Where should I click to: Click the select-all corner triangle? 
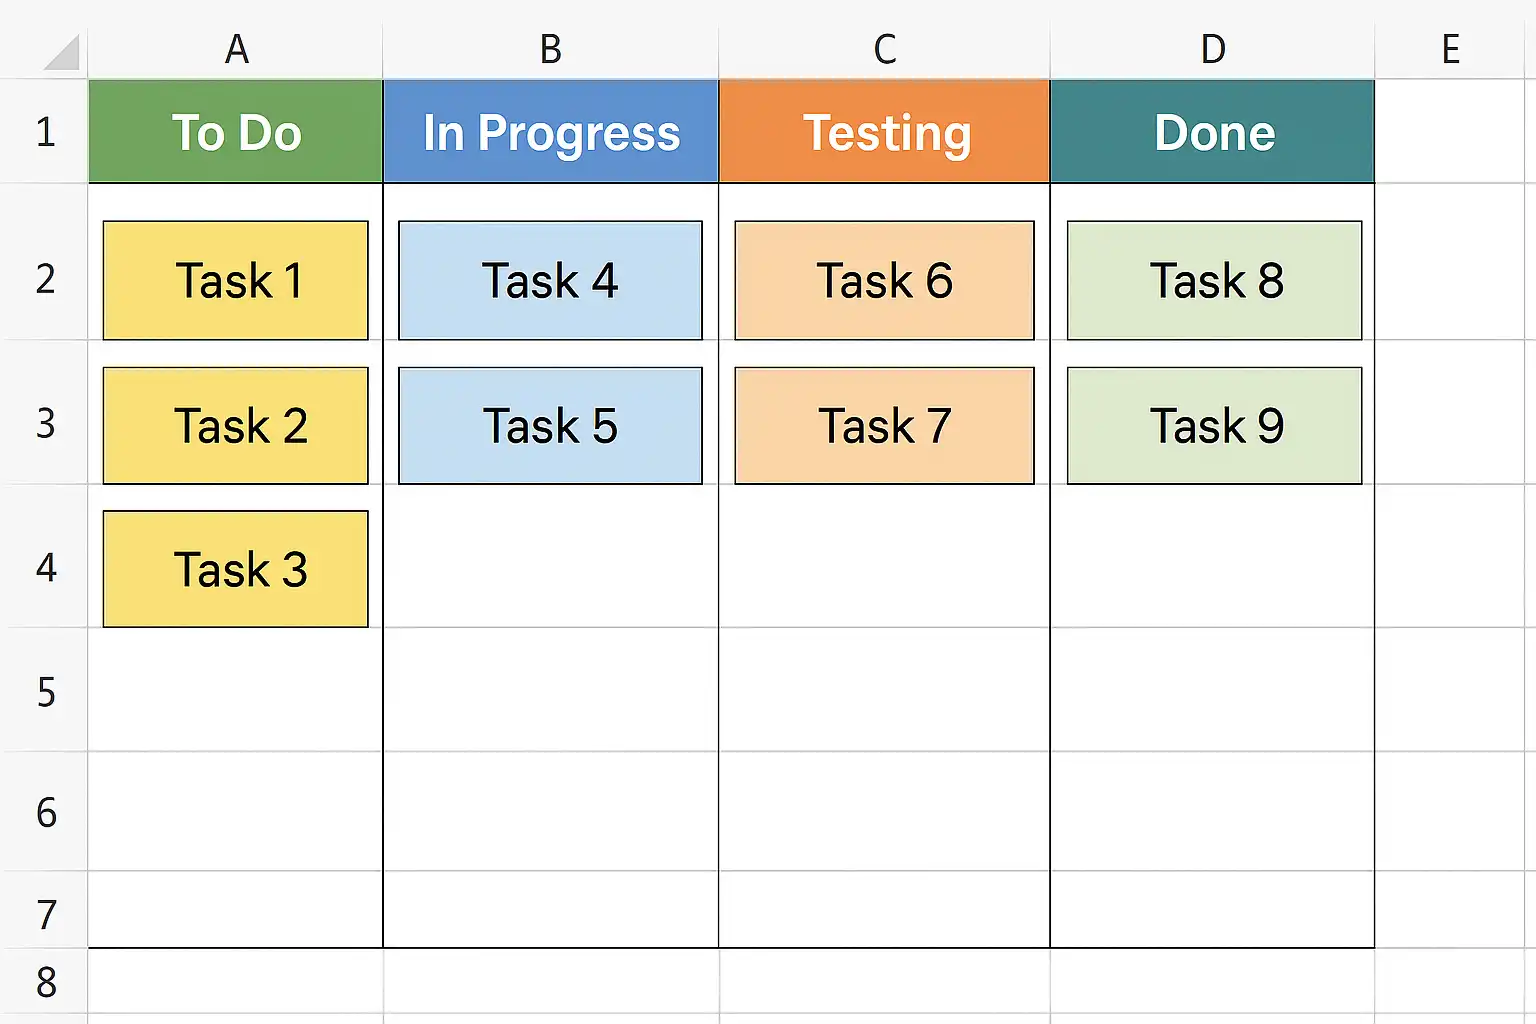62,53
